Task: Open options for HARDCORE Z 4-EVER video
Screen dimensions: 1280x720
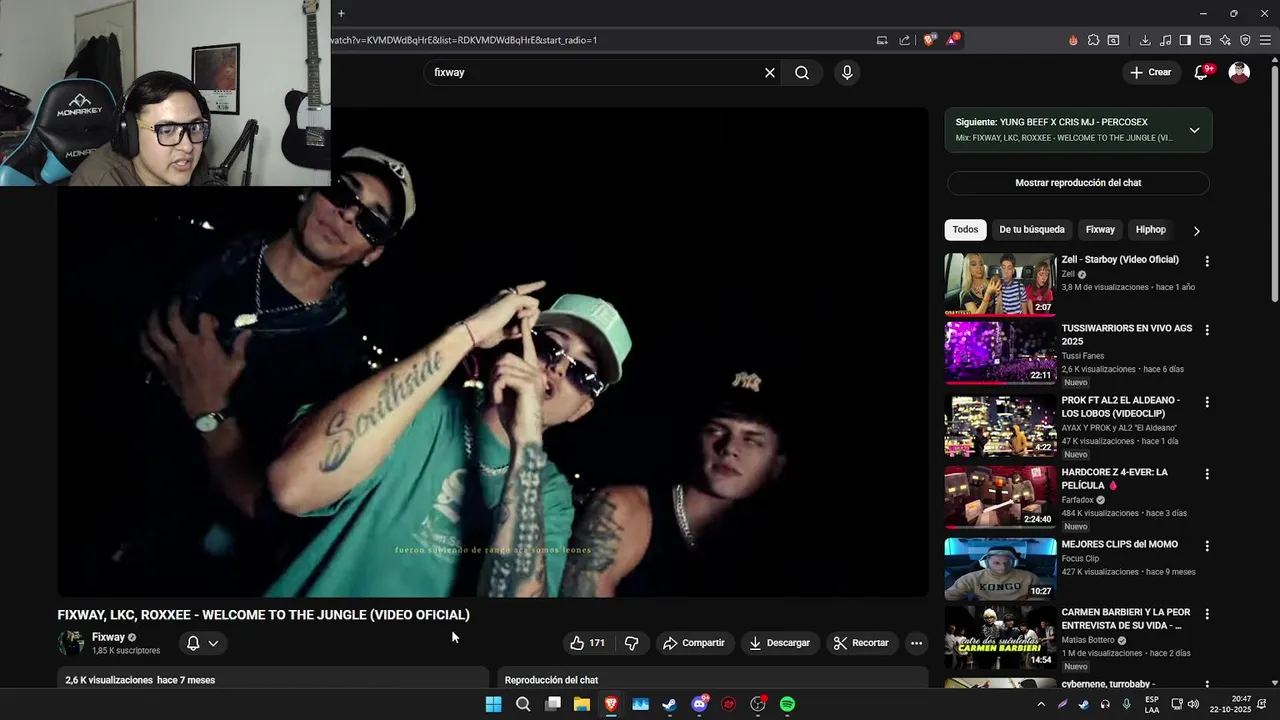Action: 1207,474
